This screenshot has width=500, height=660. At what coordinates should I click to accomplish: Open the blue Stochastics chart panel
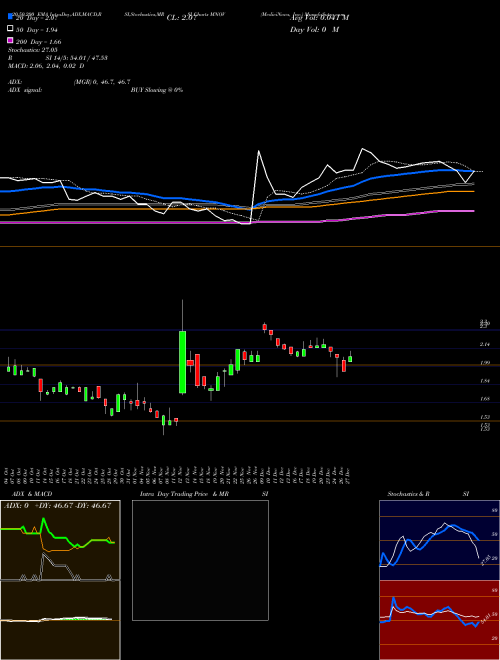[439, 540]
